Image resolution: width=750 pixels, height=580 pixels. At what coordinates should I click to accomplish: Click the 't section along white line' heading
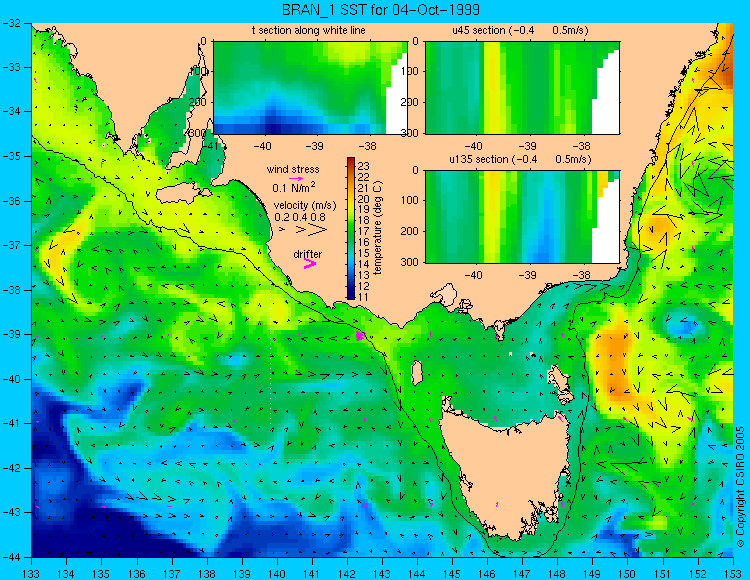(309, 31)
